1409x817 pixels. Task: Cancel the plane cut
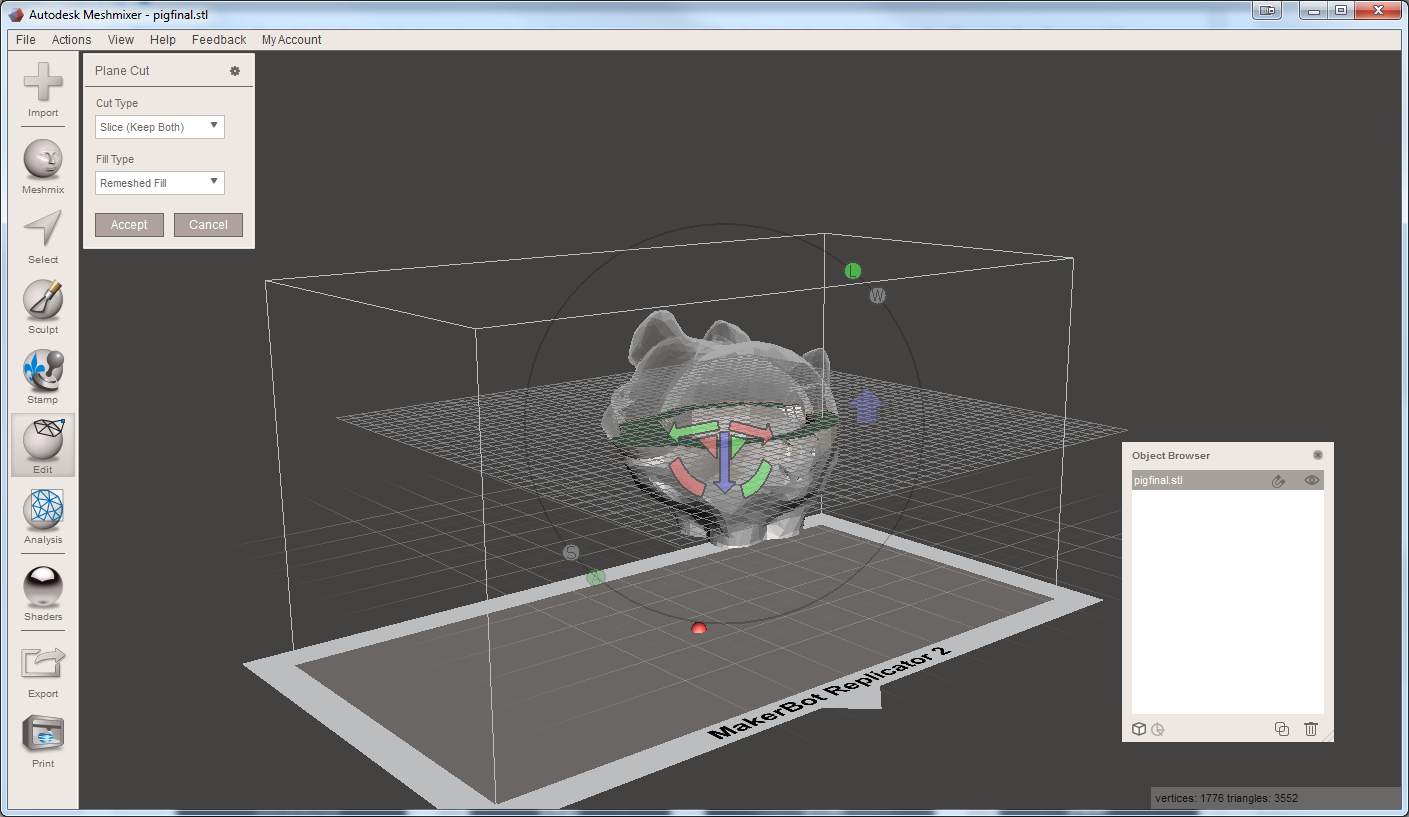pyautogui.click(x=208, y=225)
